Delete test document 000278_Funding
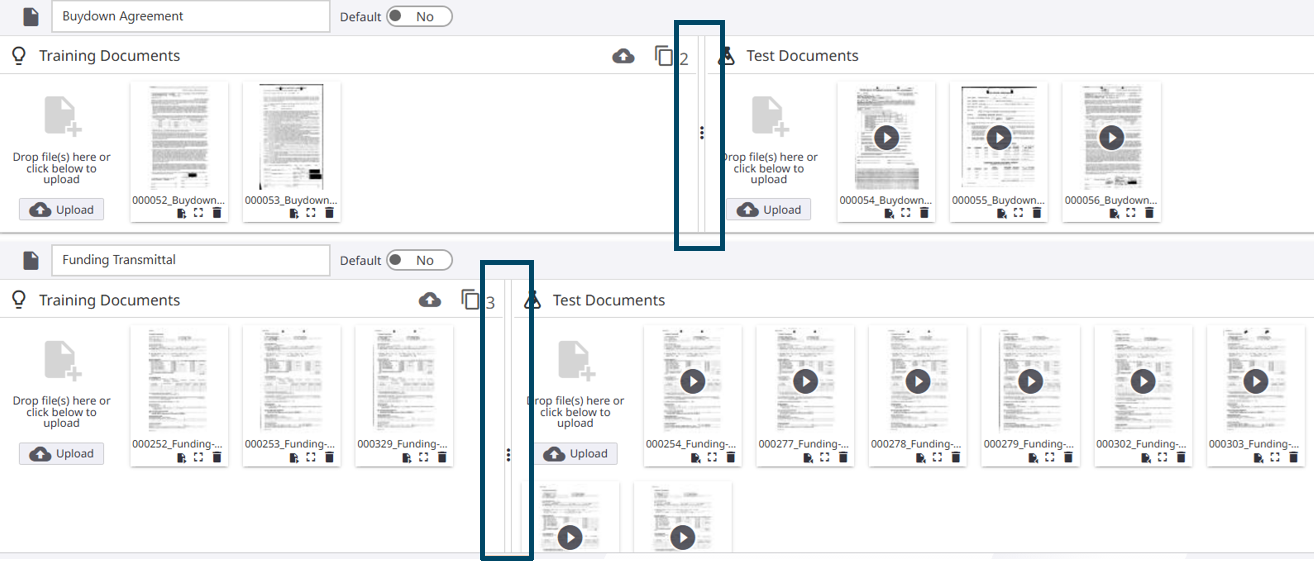The width and height of the screenshot is (1314, 562). tap(955, 457)
